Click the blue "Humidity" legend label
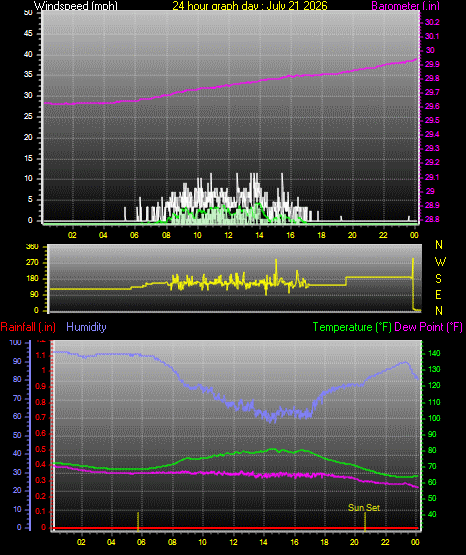466x555 pixels. 86,327
